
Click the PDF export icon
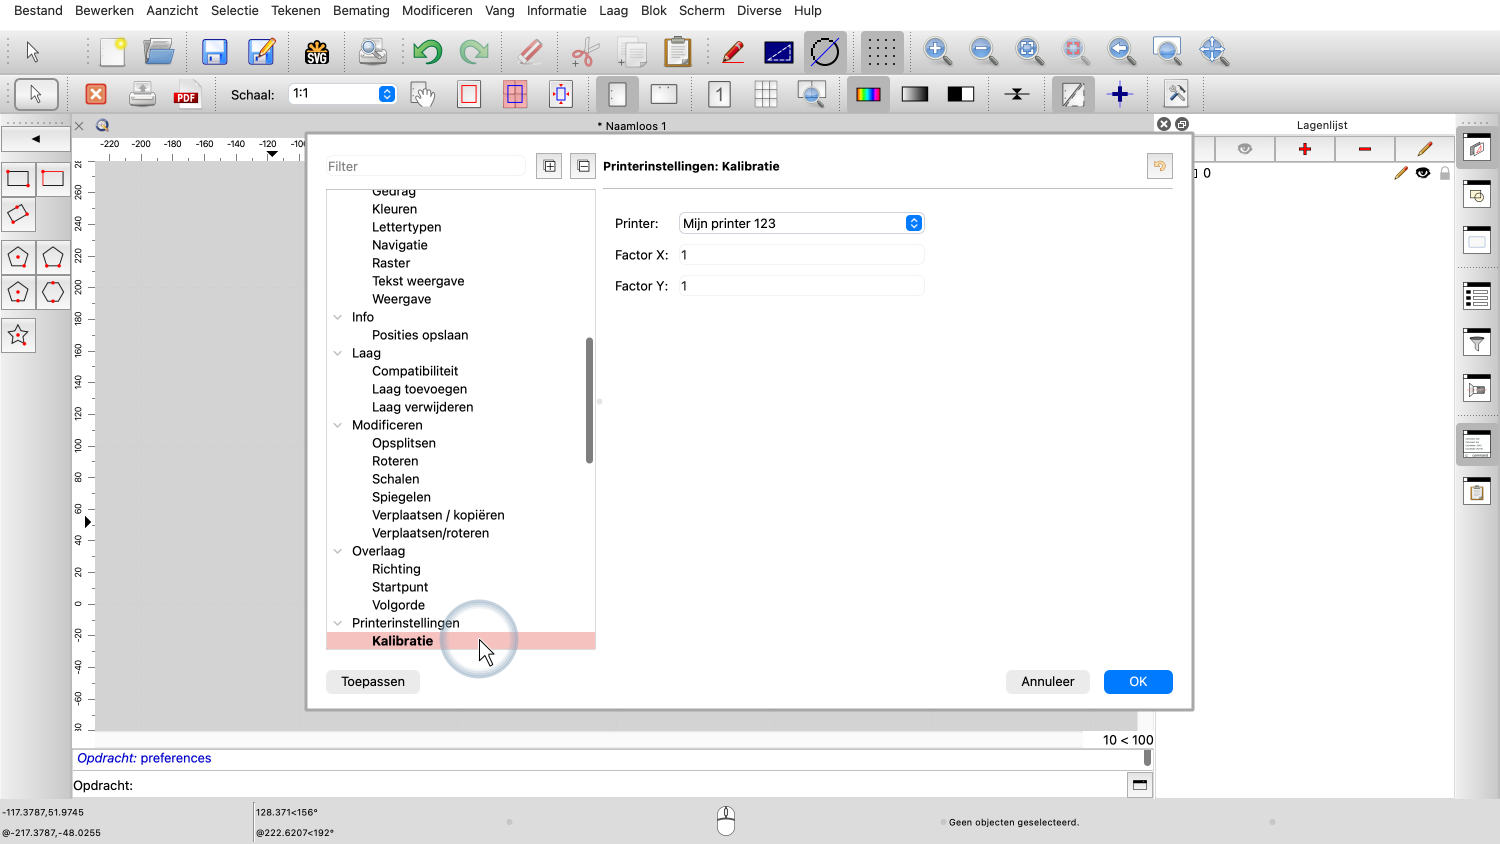coord(186,94)
